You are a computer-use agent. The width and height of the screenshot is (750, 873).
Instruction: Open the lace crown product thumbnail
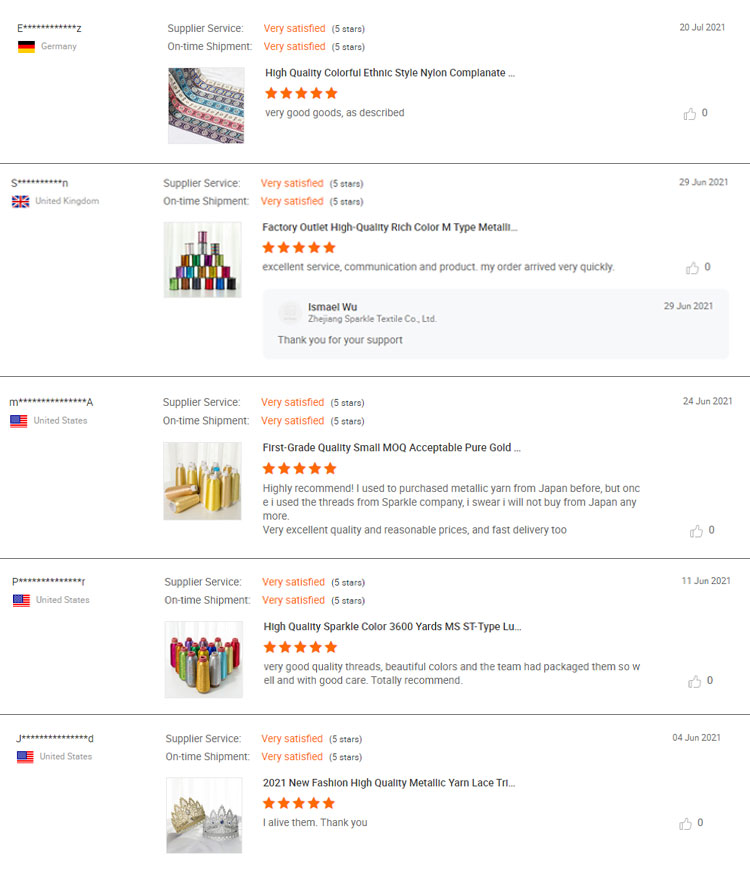click(x=204, y=815)
